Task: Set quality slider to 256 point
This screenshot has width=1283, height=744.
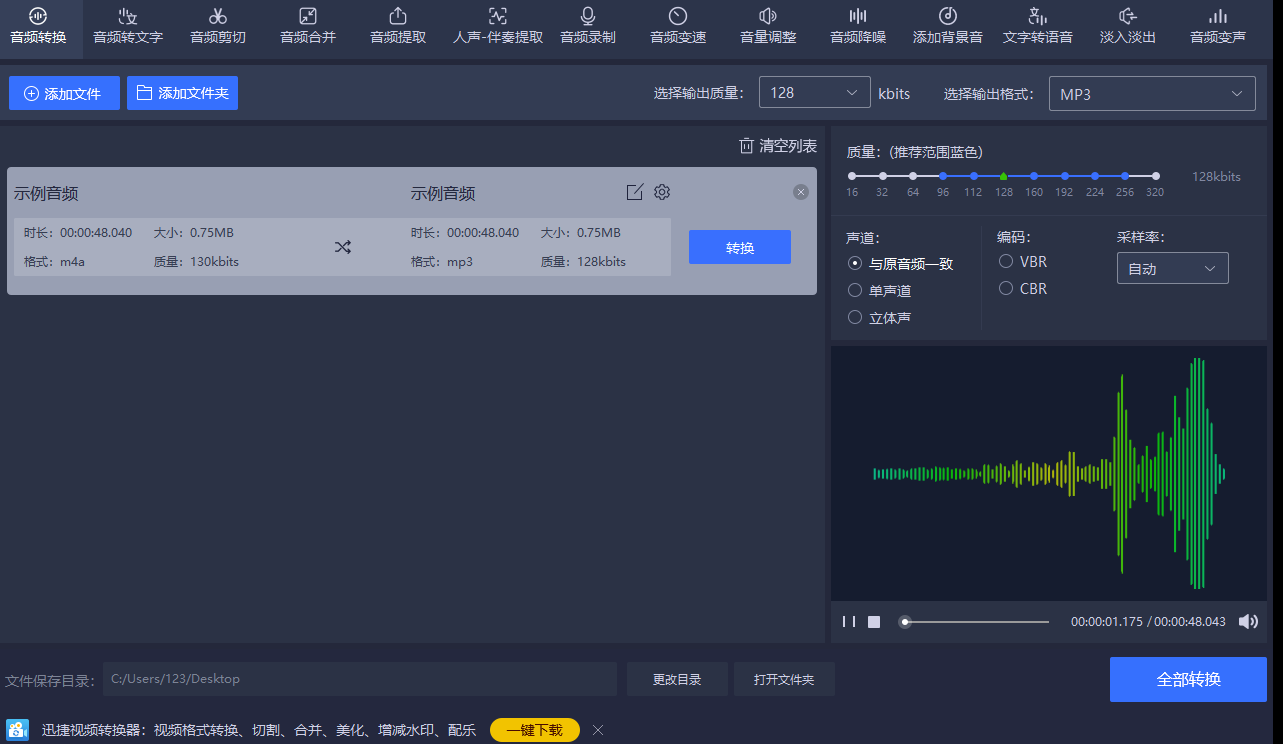Action: pyautogui.click(x=1125, y=176)
